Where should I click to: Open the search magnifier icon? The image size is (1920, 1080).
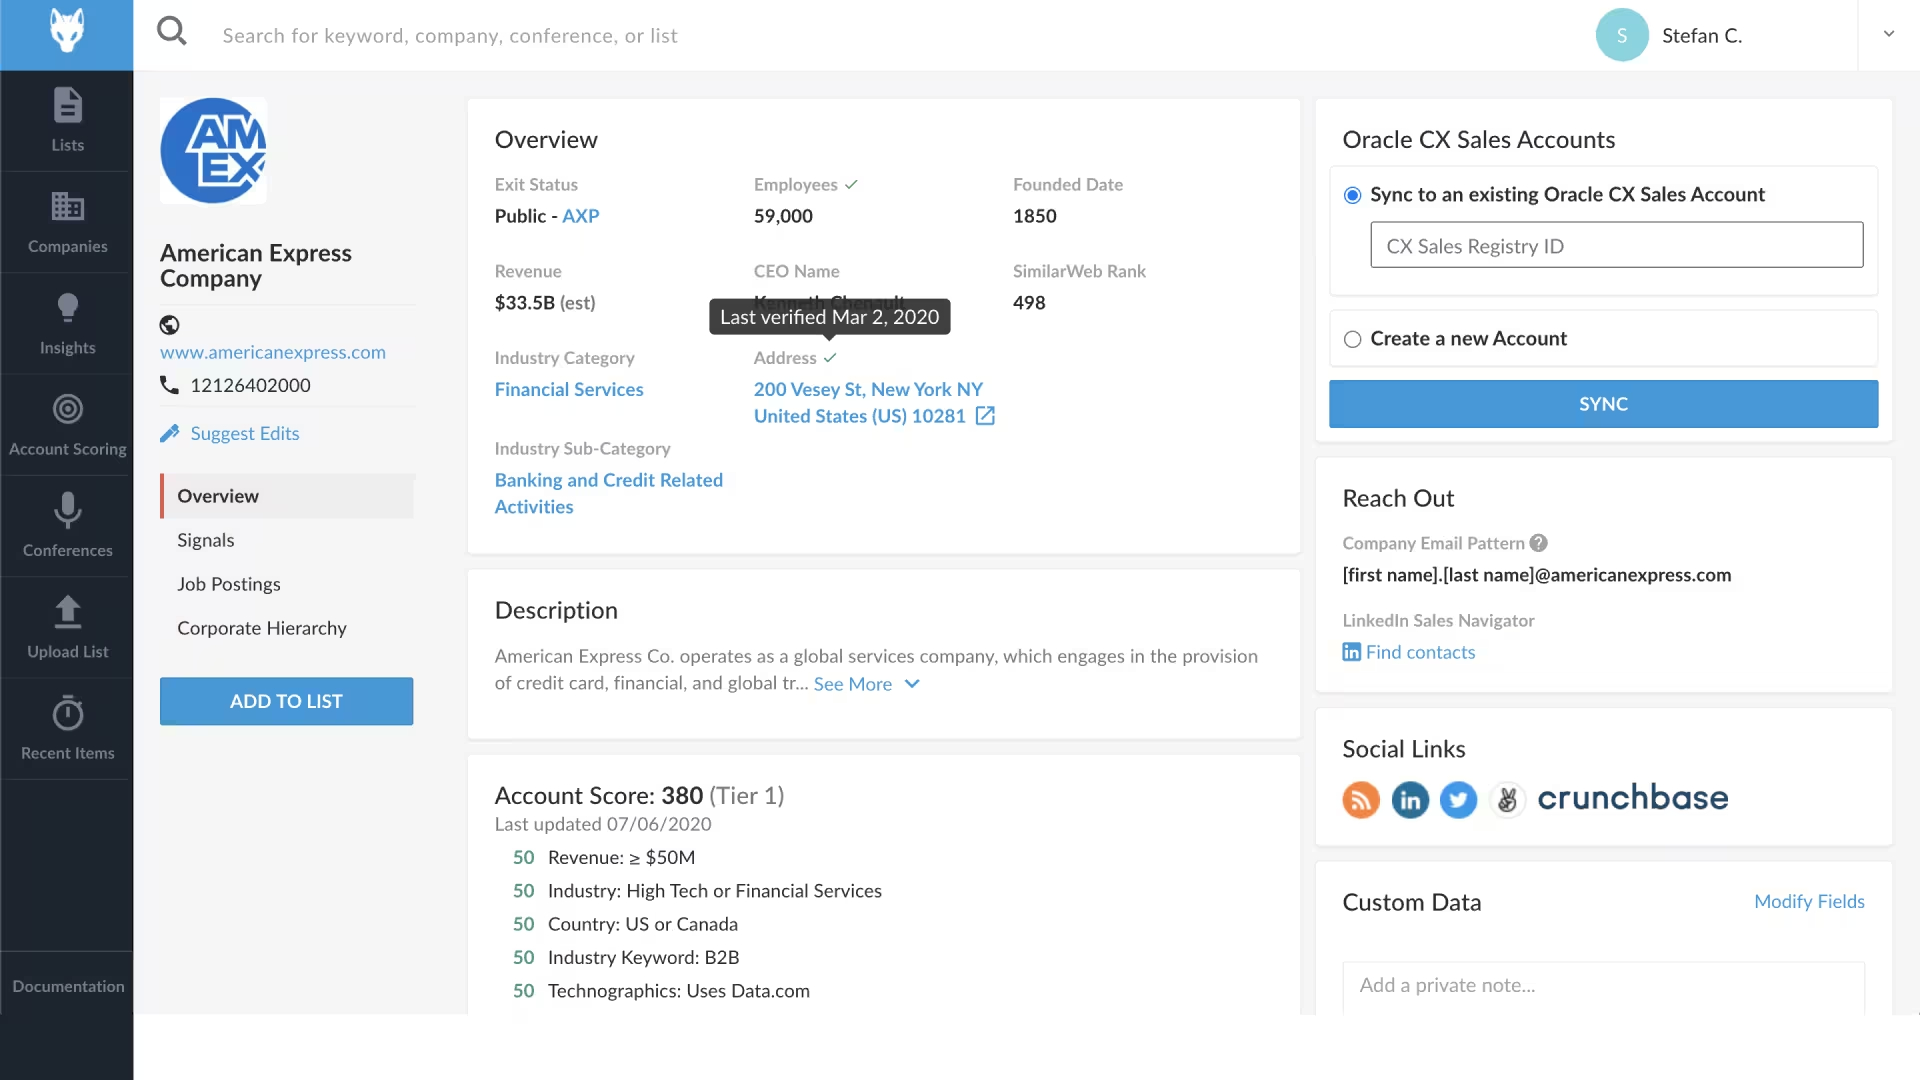click(172, 31)
